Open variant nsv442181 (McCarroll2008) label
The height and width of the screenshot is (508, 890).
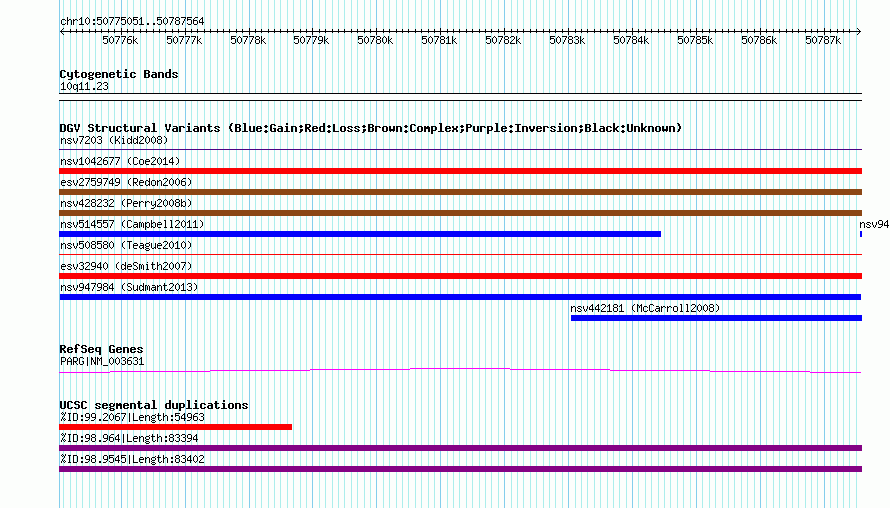tap(645, 308)
